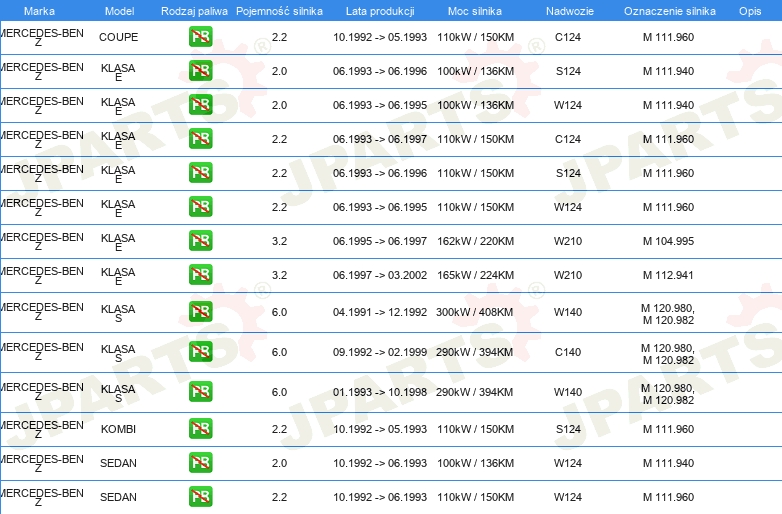The image size is (782, 514).
Task: Click the Nadwozie column header
Action: pos(570,11)
